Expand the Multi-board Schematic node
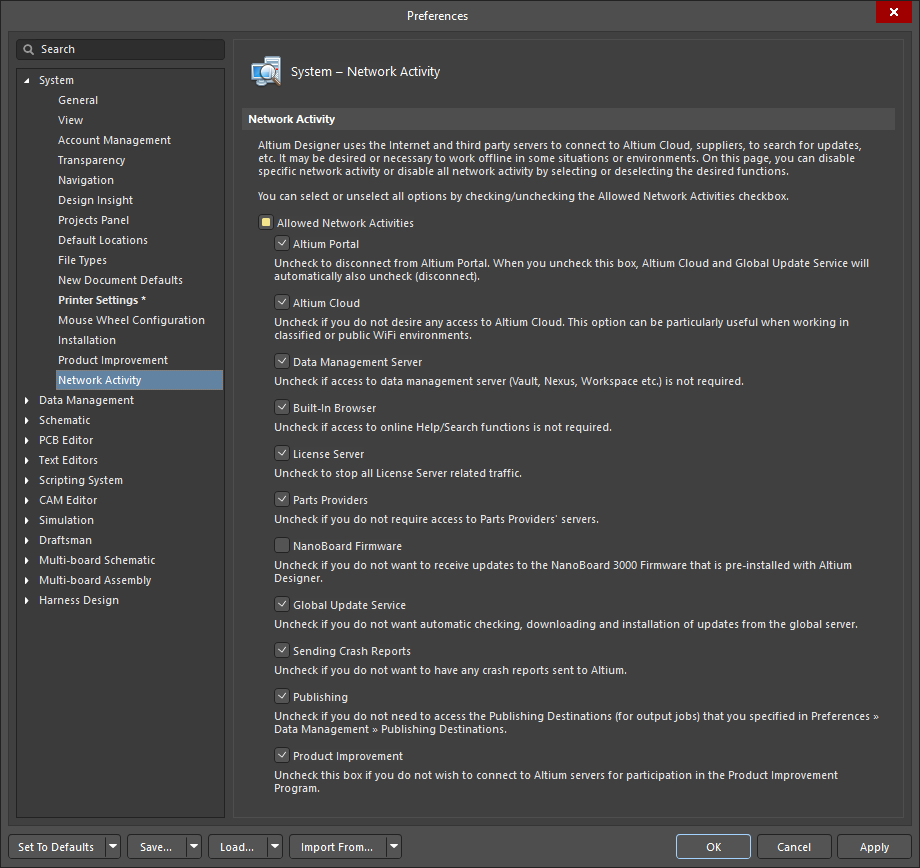920x868 pixels. [x=26, y=560]
